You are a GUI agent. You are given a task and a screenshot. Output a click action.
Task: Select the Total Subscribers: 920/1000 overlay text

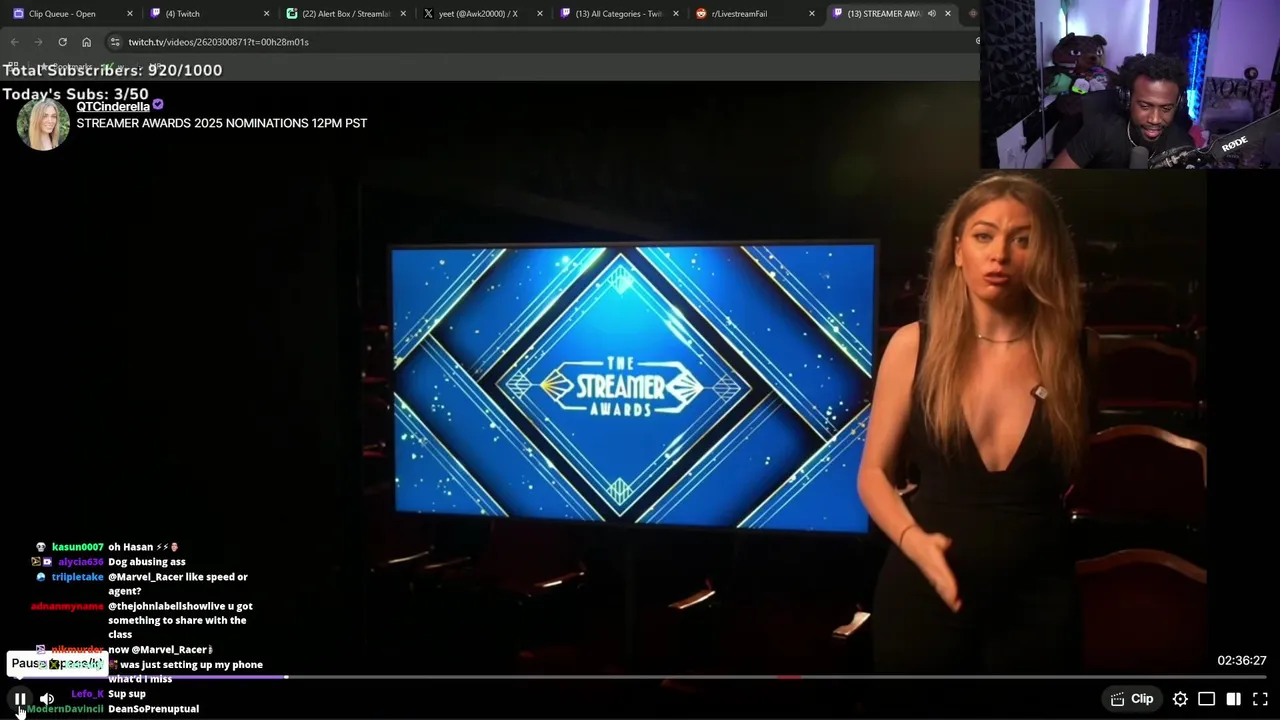click(112, 70)
